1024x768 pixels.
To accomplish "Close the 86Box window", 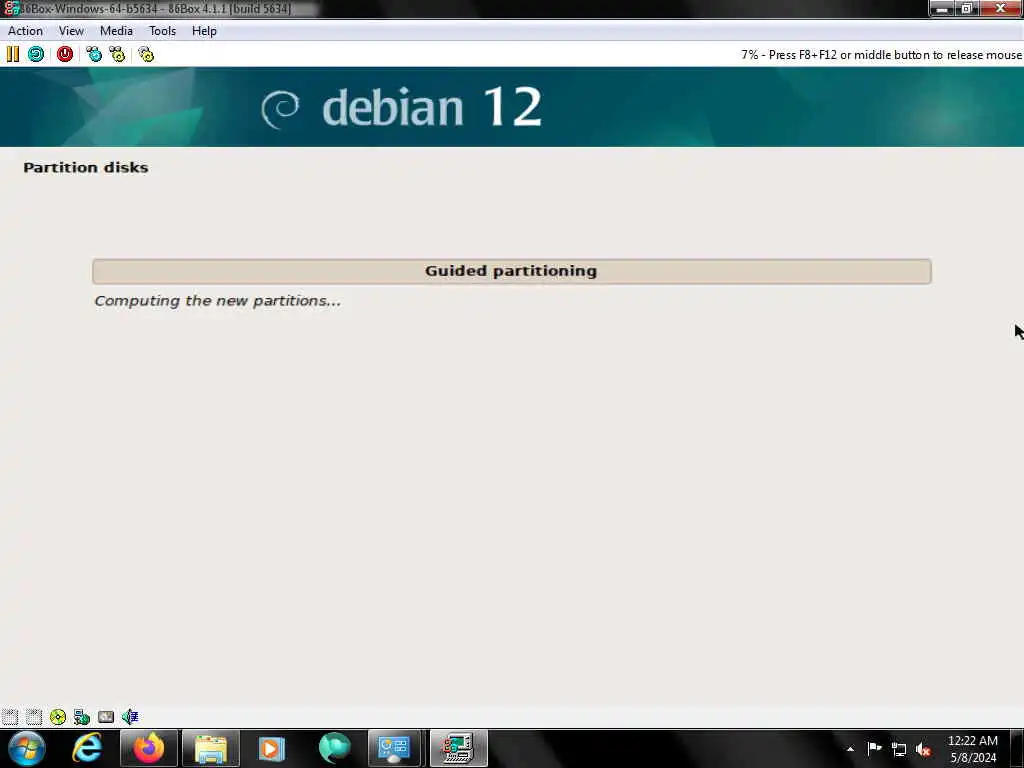I will pyautogui.click(x=1000, y=8).
